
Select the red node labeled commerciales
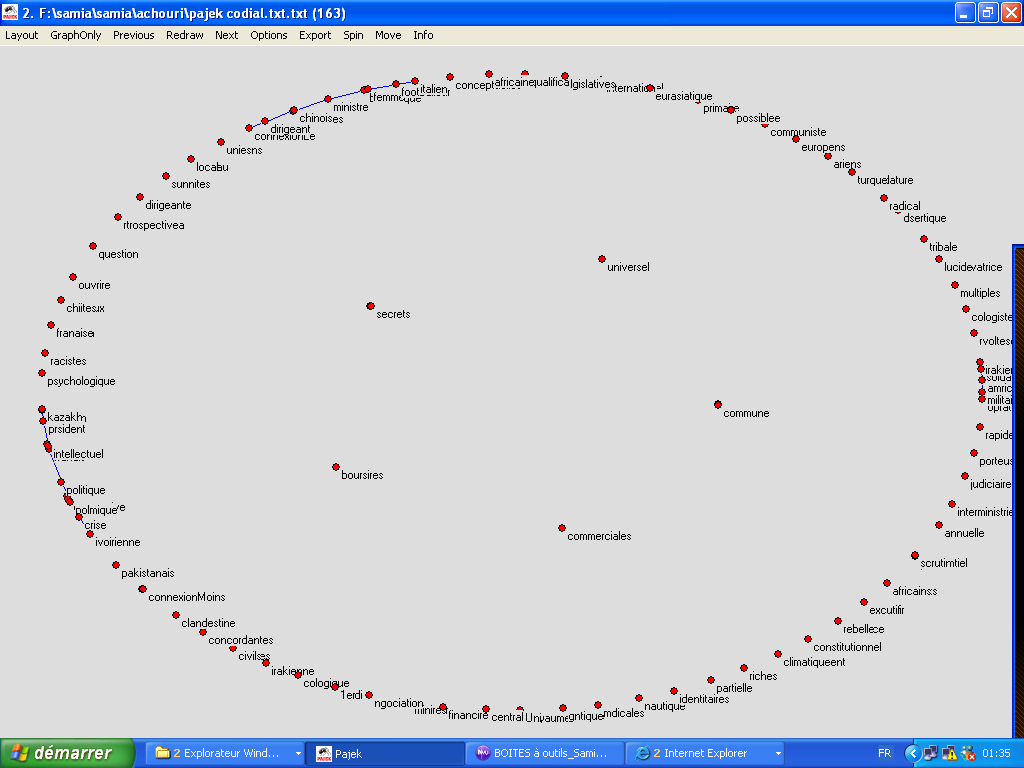pos(562,528)
